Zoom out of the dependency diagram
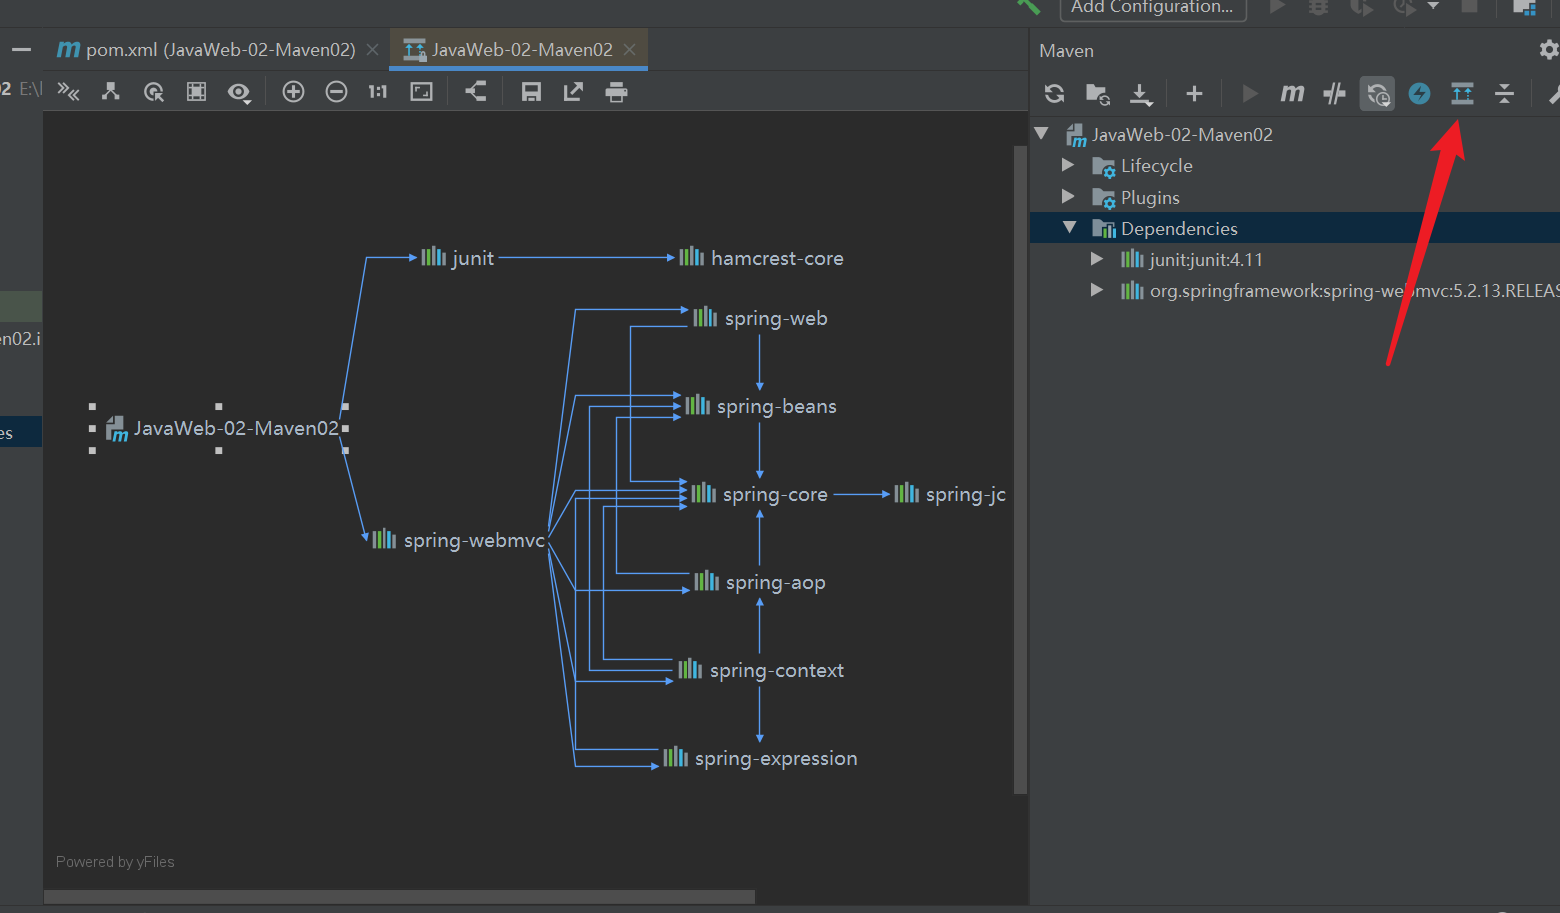The image size is (1560, 913). coord(336,92)
